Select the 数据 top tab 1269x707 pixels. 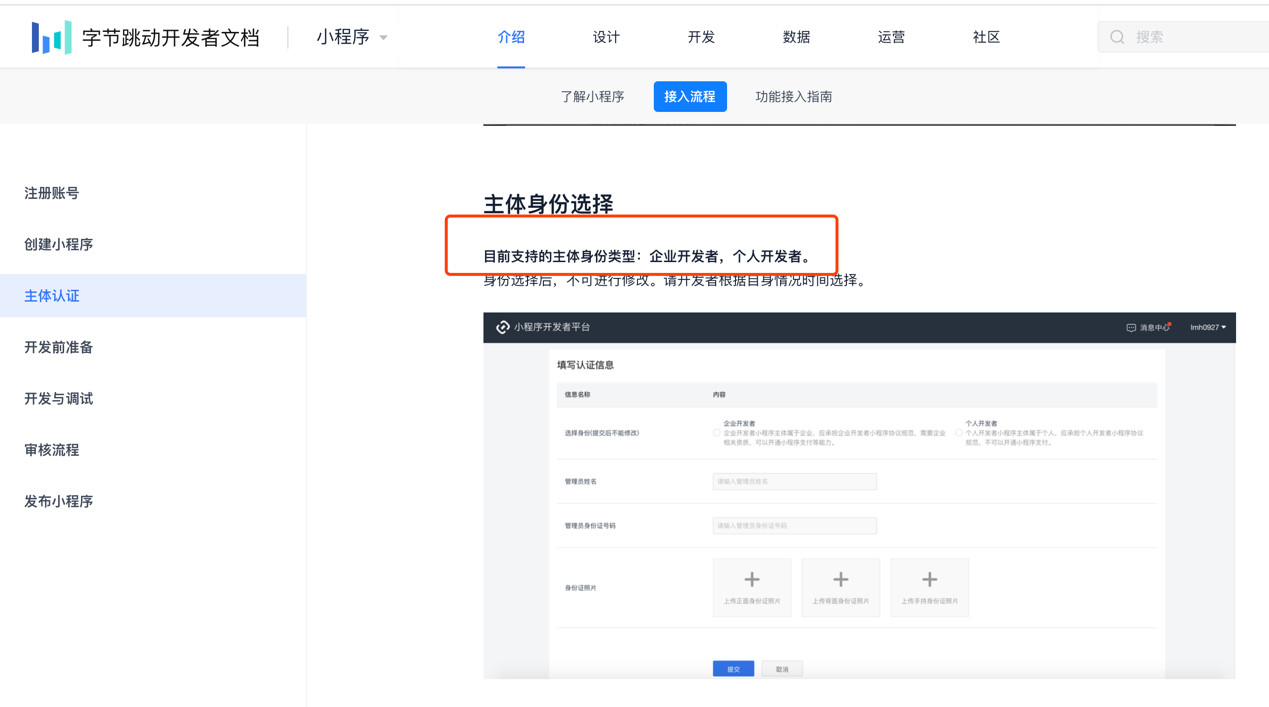(x=796, y=37)
